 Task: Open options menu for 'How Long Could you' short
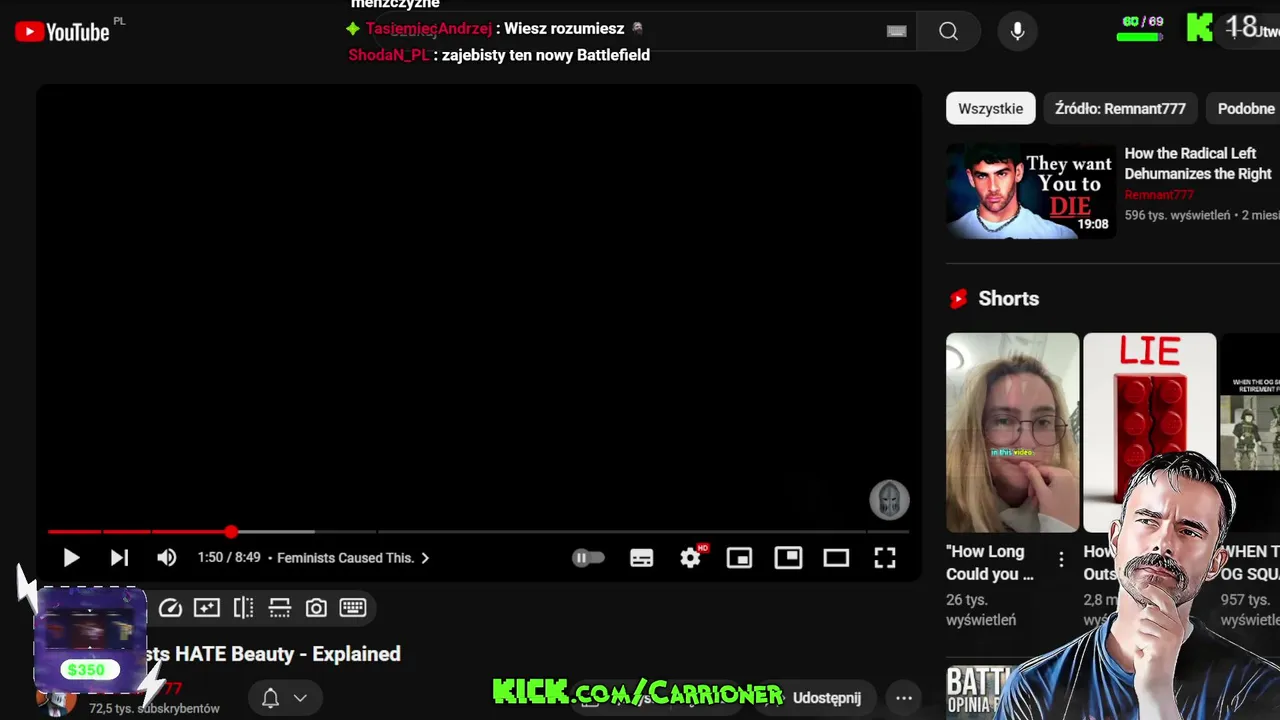[x=1061, y=559]
